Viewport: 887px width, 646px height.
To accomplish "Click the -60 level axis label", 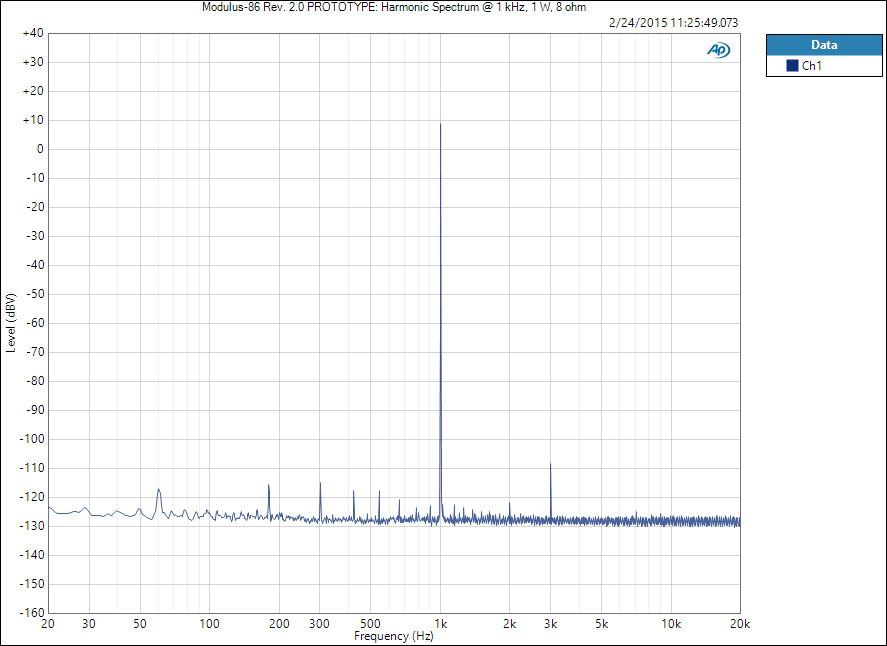I will click(35, 323).
